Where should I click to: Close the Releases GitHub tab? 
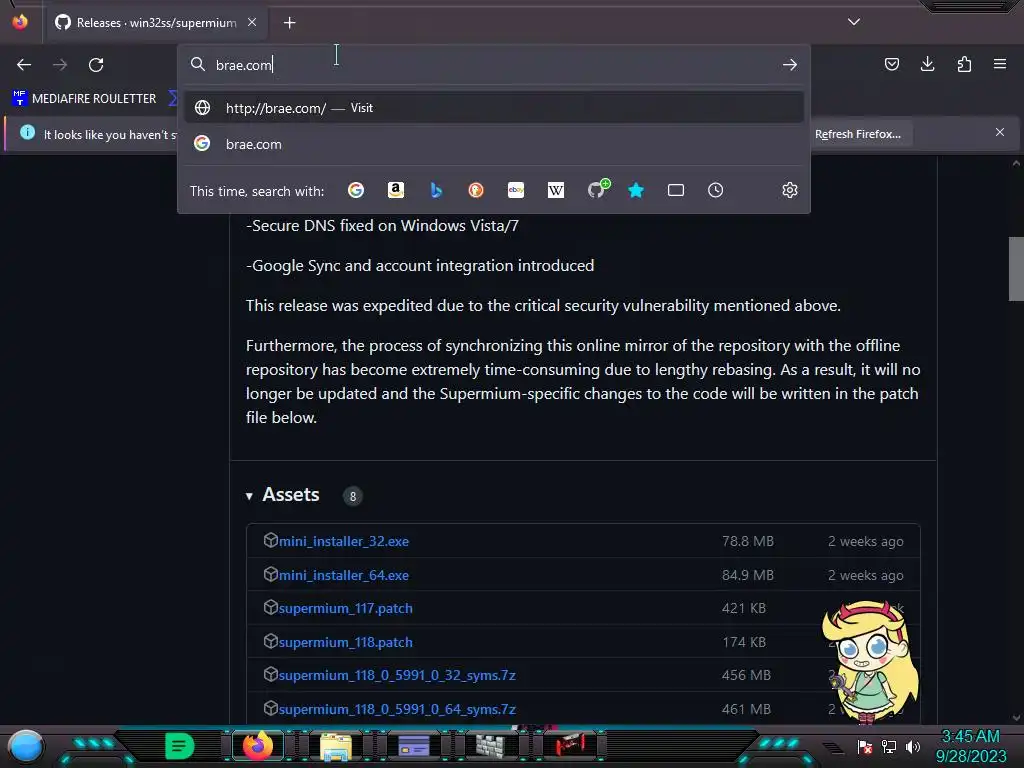pyautogui.click(x=252, y=22)
